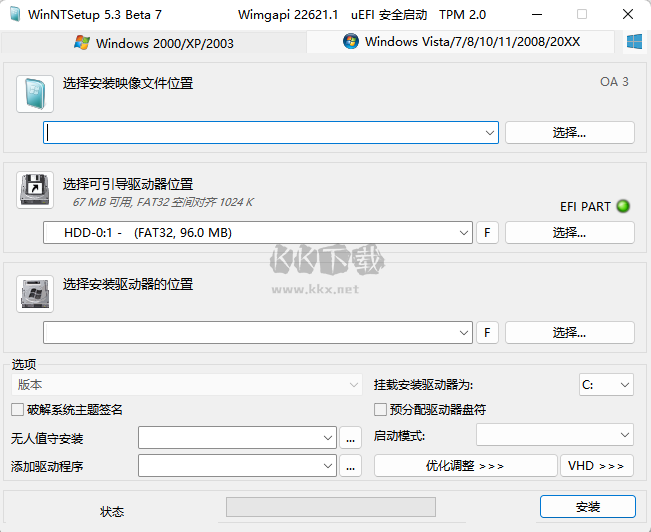Click the OA 3 label
This screenshot has height=532, width=651.
click(614, 82)
